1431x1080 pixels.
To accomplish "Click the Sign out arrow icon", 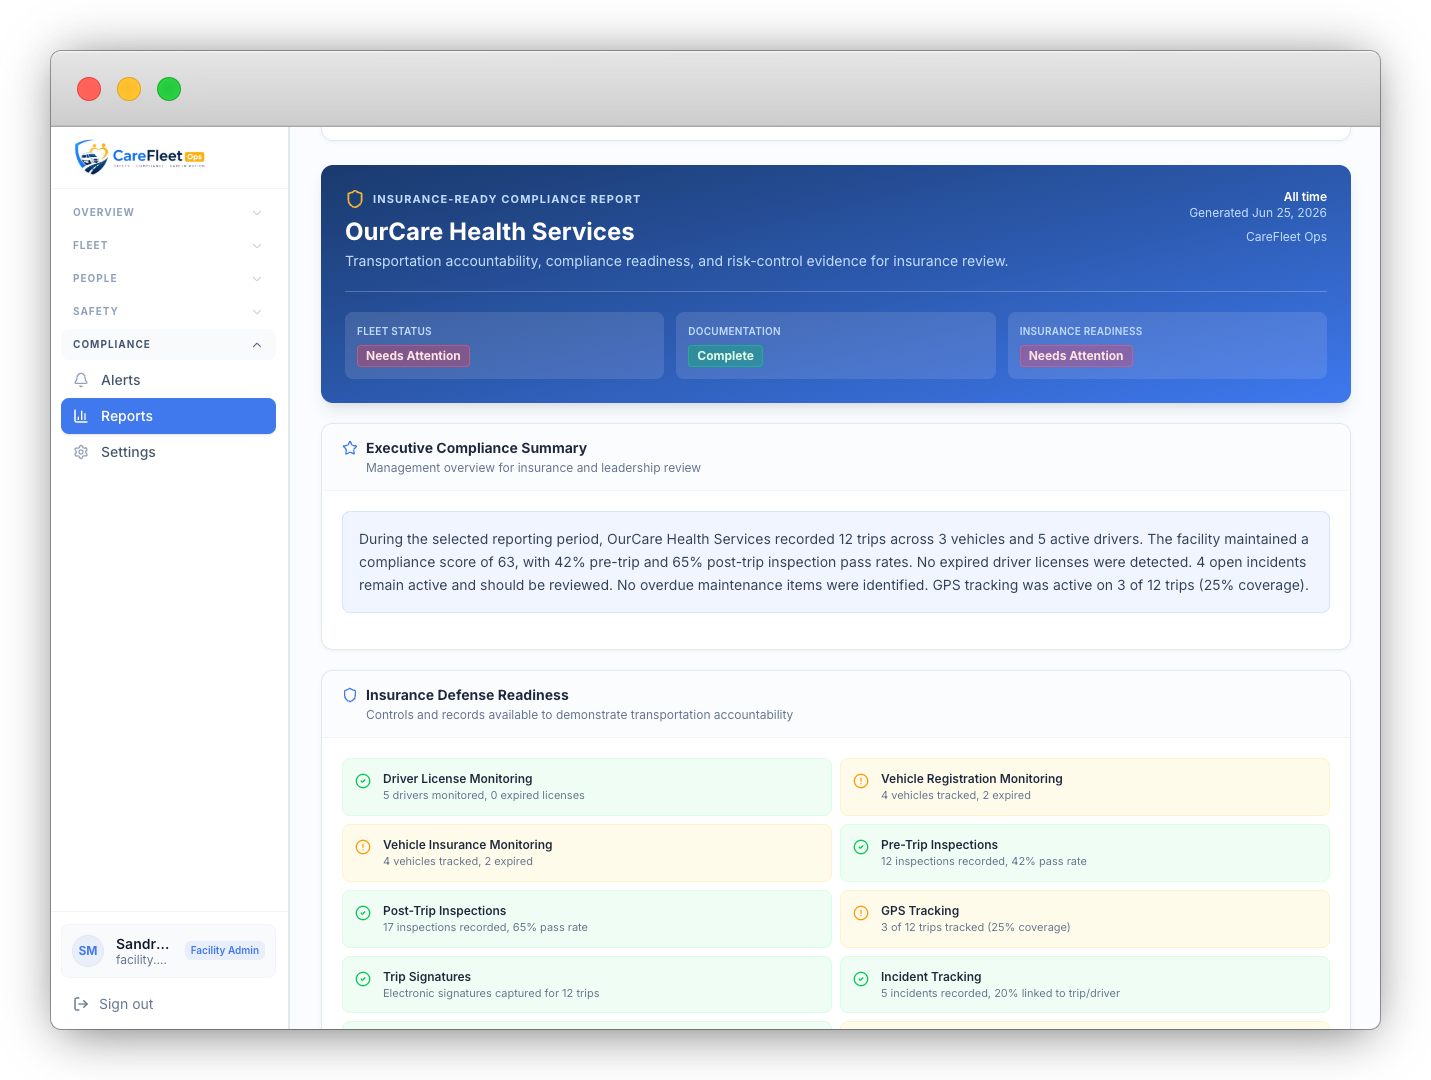I will (81, 1004).
